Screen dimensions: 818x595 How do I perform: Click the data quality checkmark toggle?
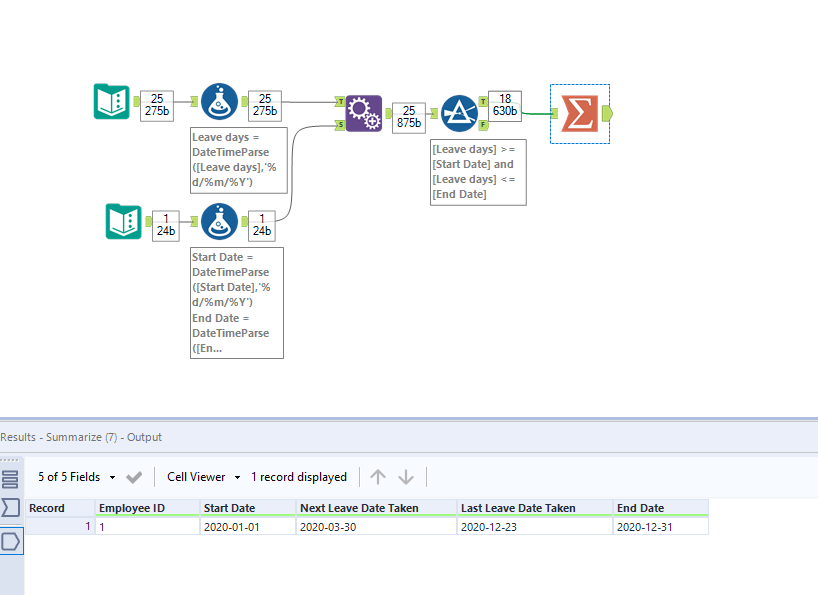pyautogui.click(x=134, y=477)
